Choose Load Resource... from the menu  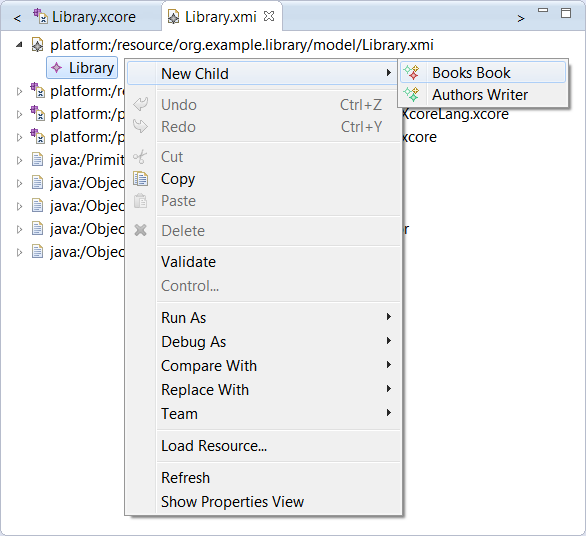263,446
